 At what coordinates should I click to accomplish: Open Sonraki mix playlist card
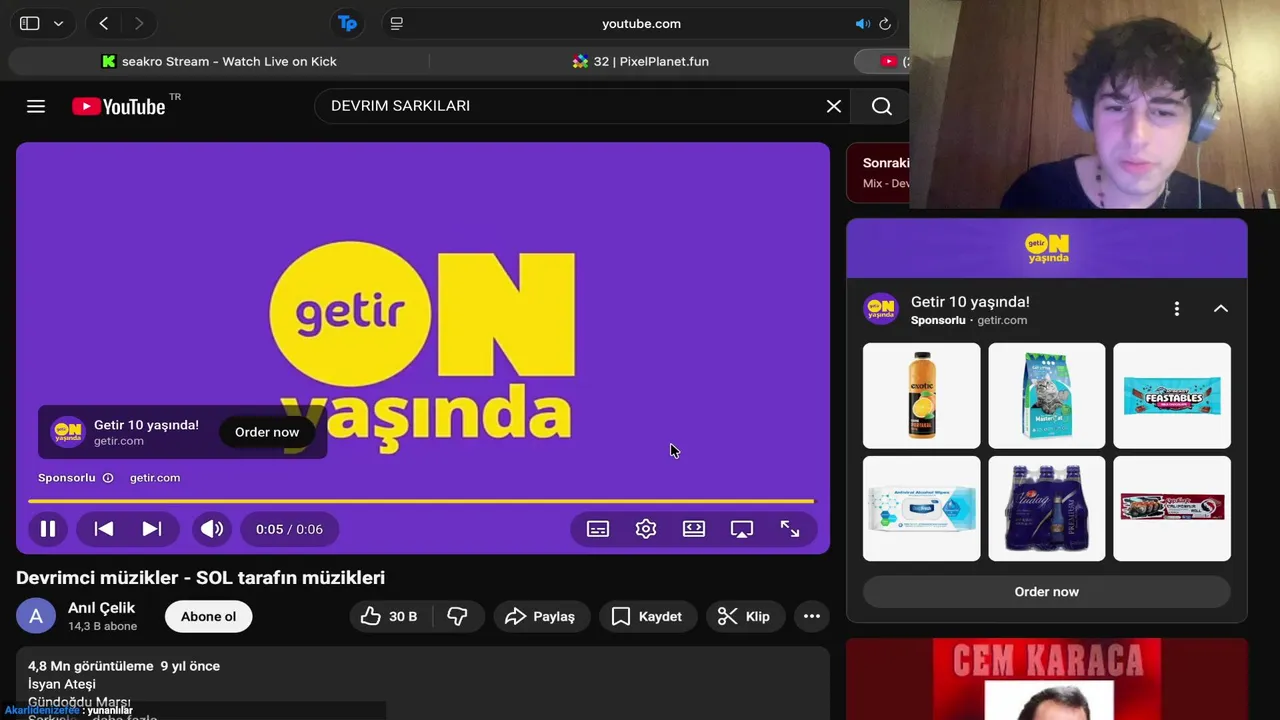878,173
